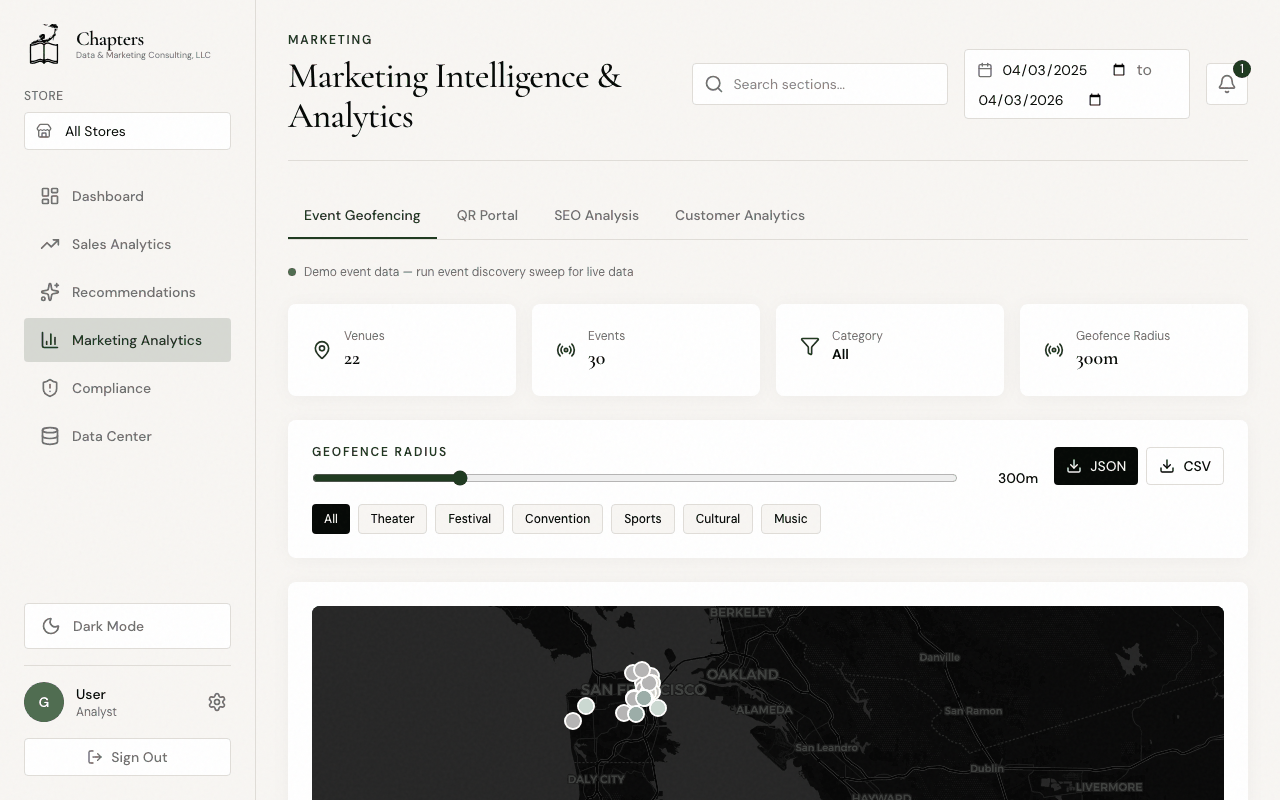The image size is (1280, 800).
Task: Switch to the QR Portal tab
Action: [487, 215]
